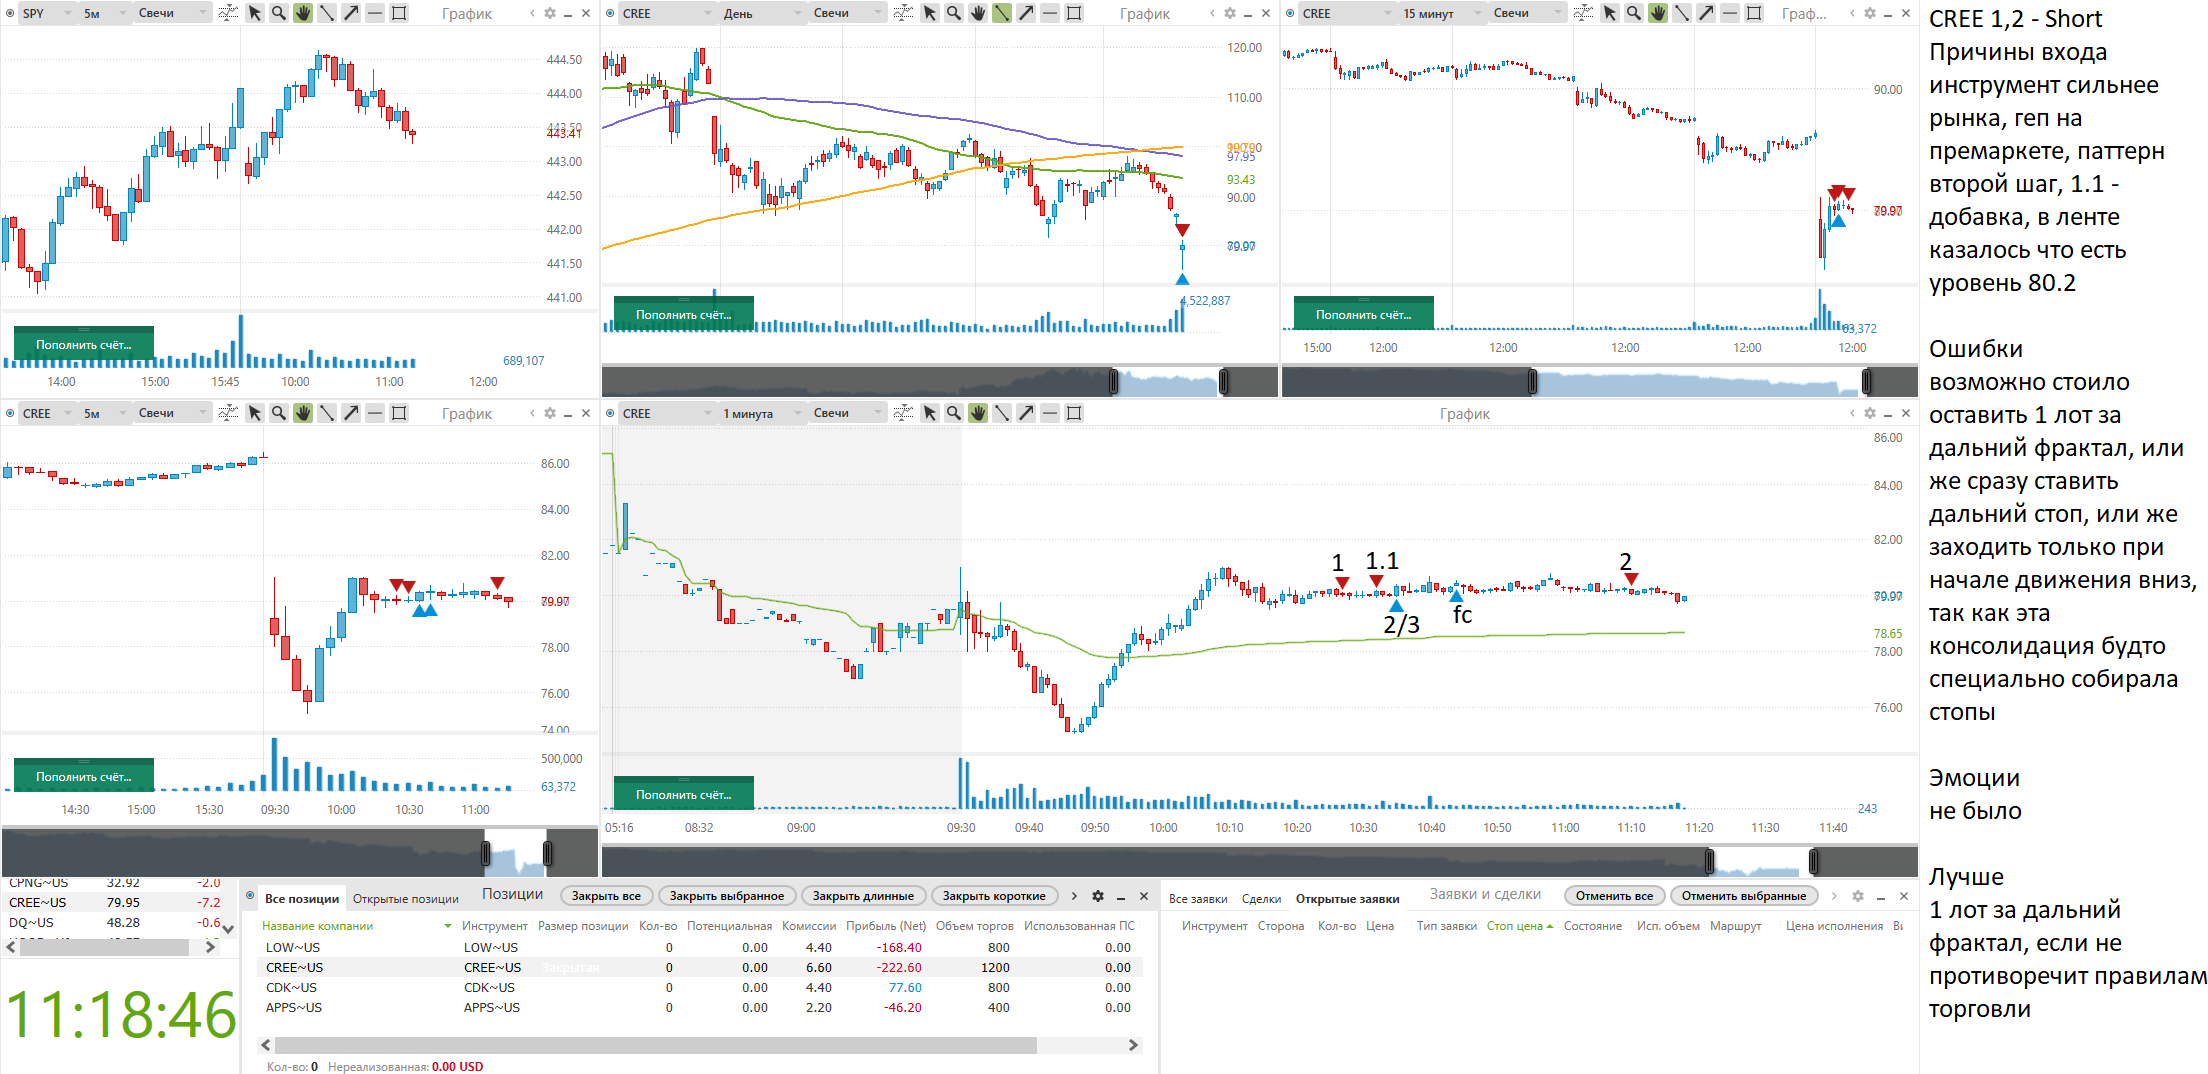
Task: Click Закрыть длинные button
Action: click(863, 896)
